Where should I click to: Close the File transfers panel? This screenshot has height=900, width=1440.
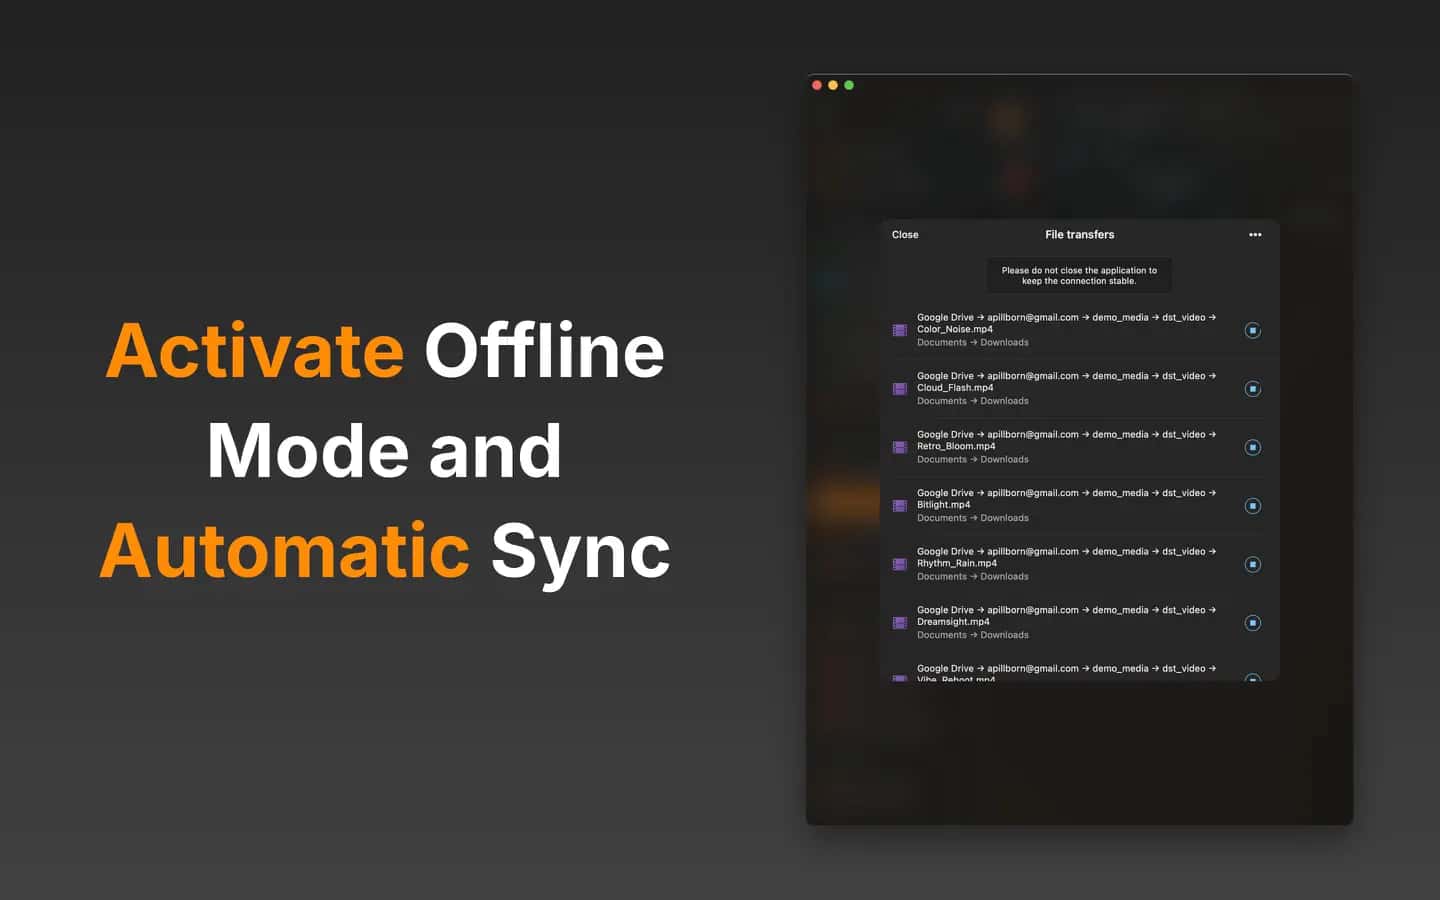pos(905,235)
